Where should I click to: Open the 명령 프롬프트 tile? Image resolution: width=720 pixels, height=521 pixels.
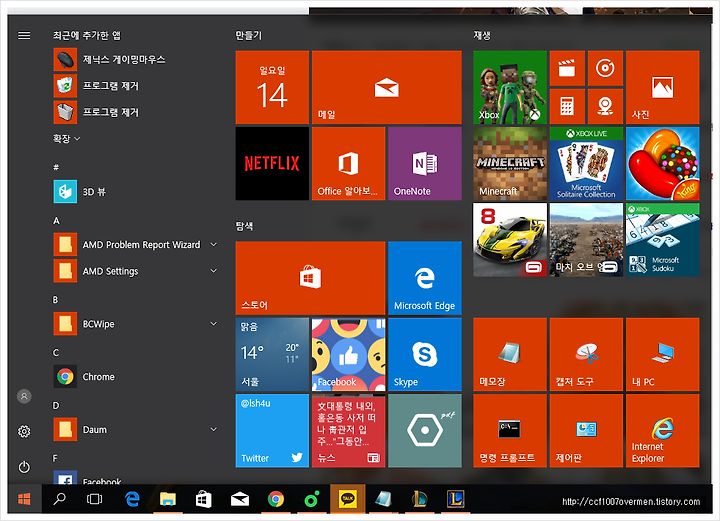coord(510,431)
